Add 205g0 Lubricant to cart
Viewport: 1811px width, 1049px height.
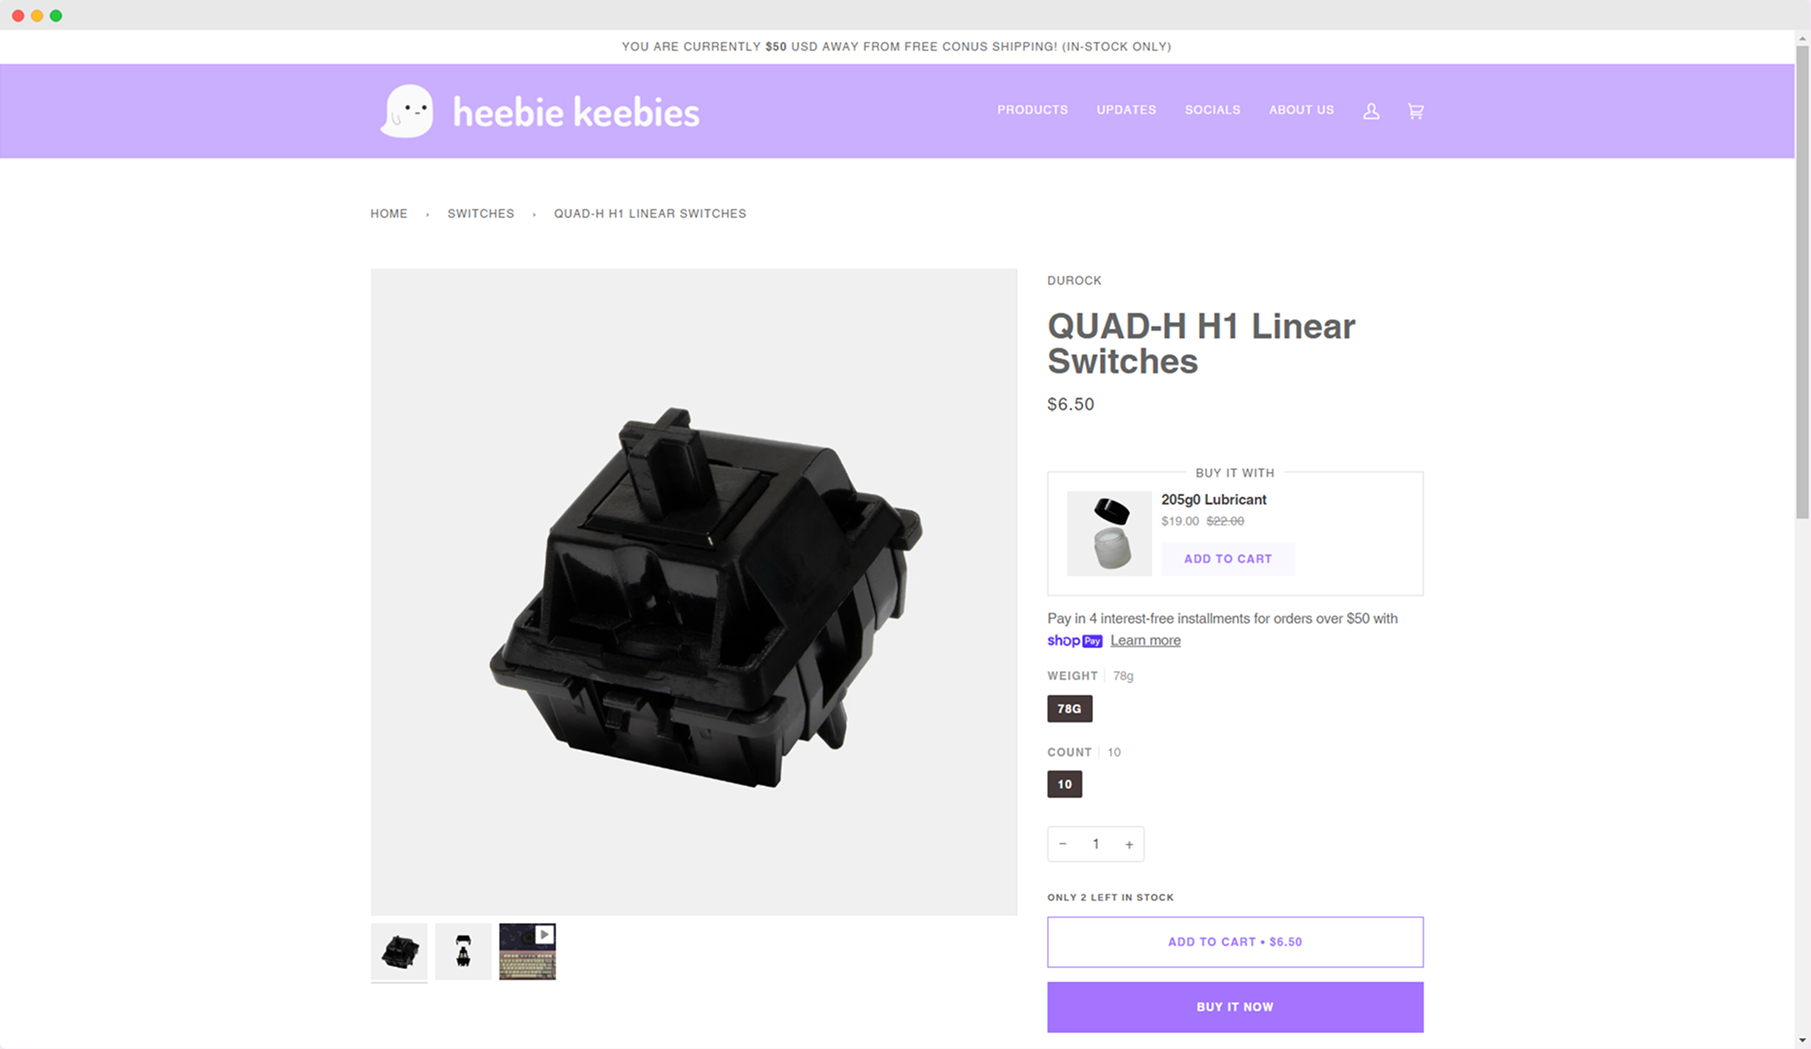tap(1228, 559)
